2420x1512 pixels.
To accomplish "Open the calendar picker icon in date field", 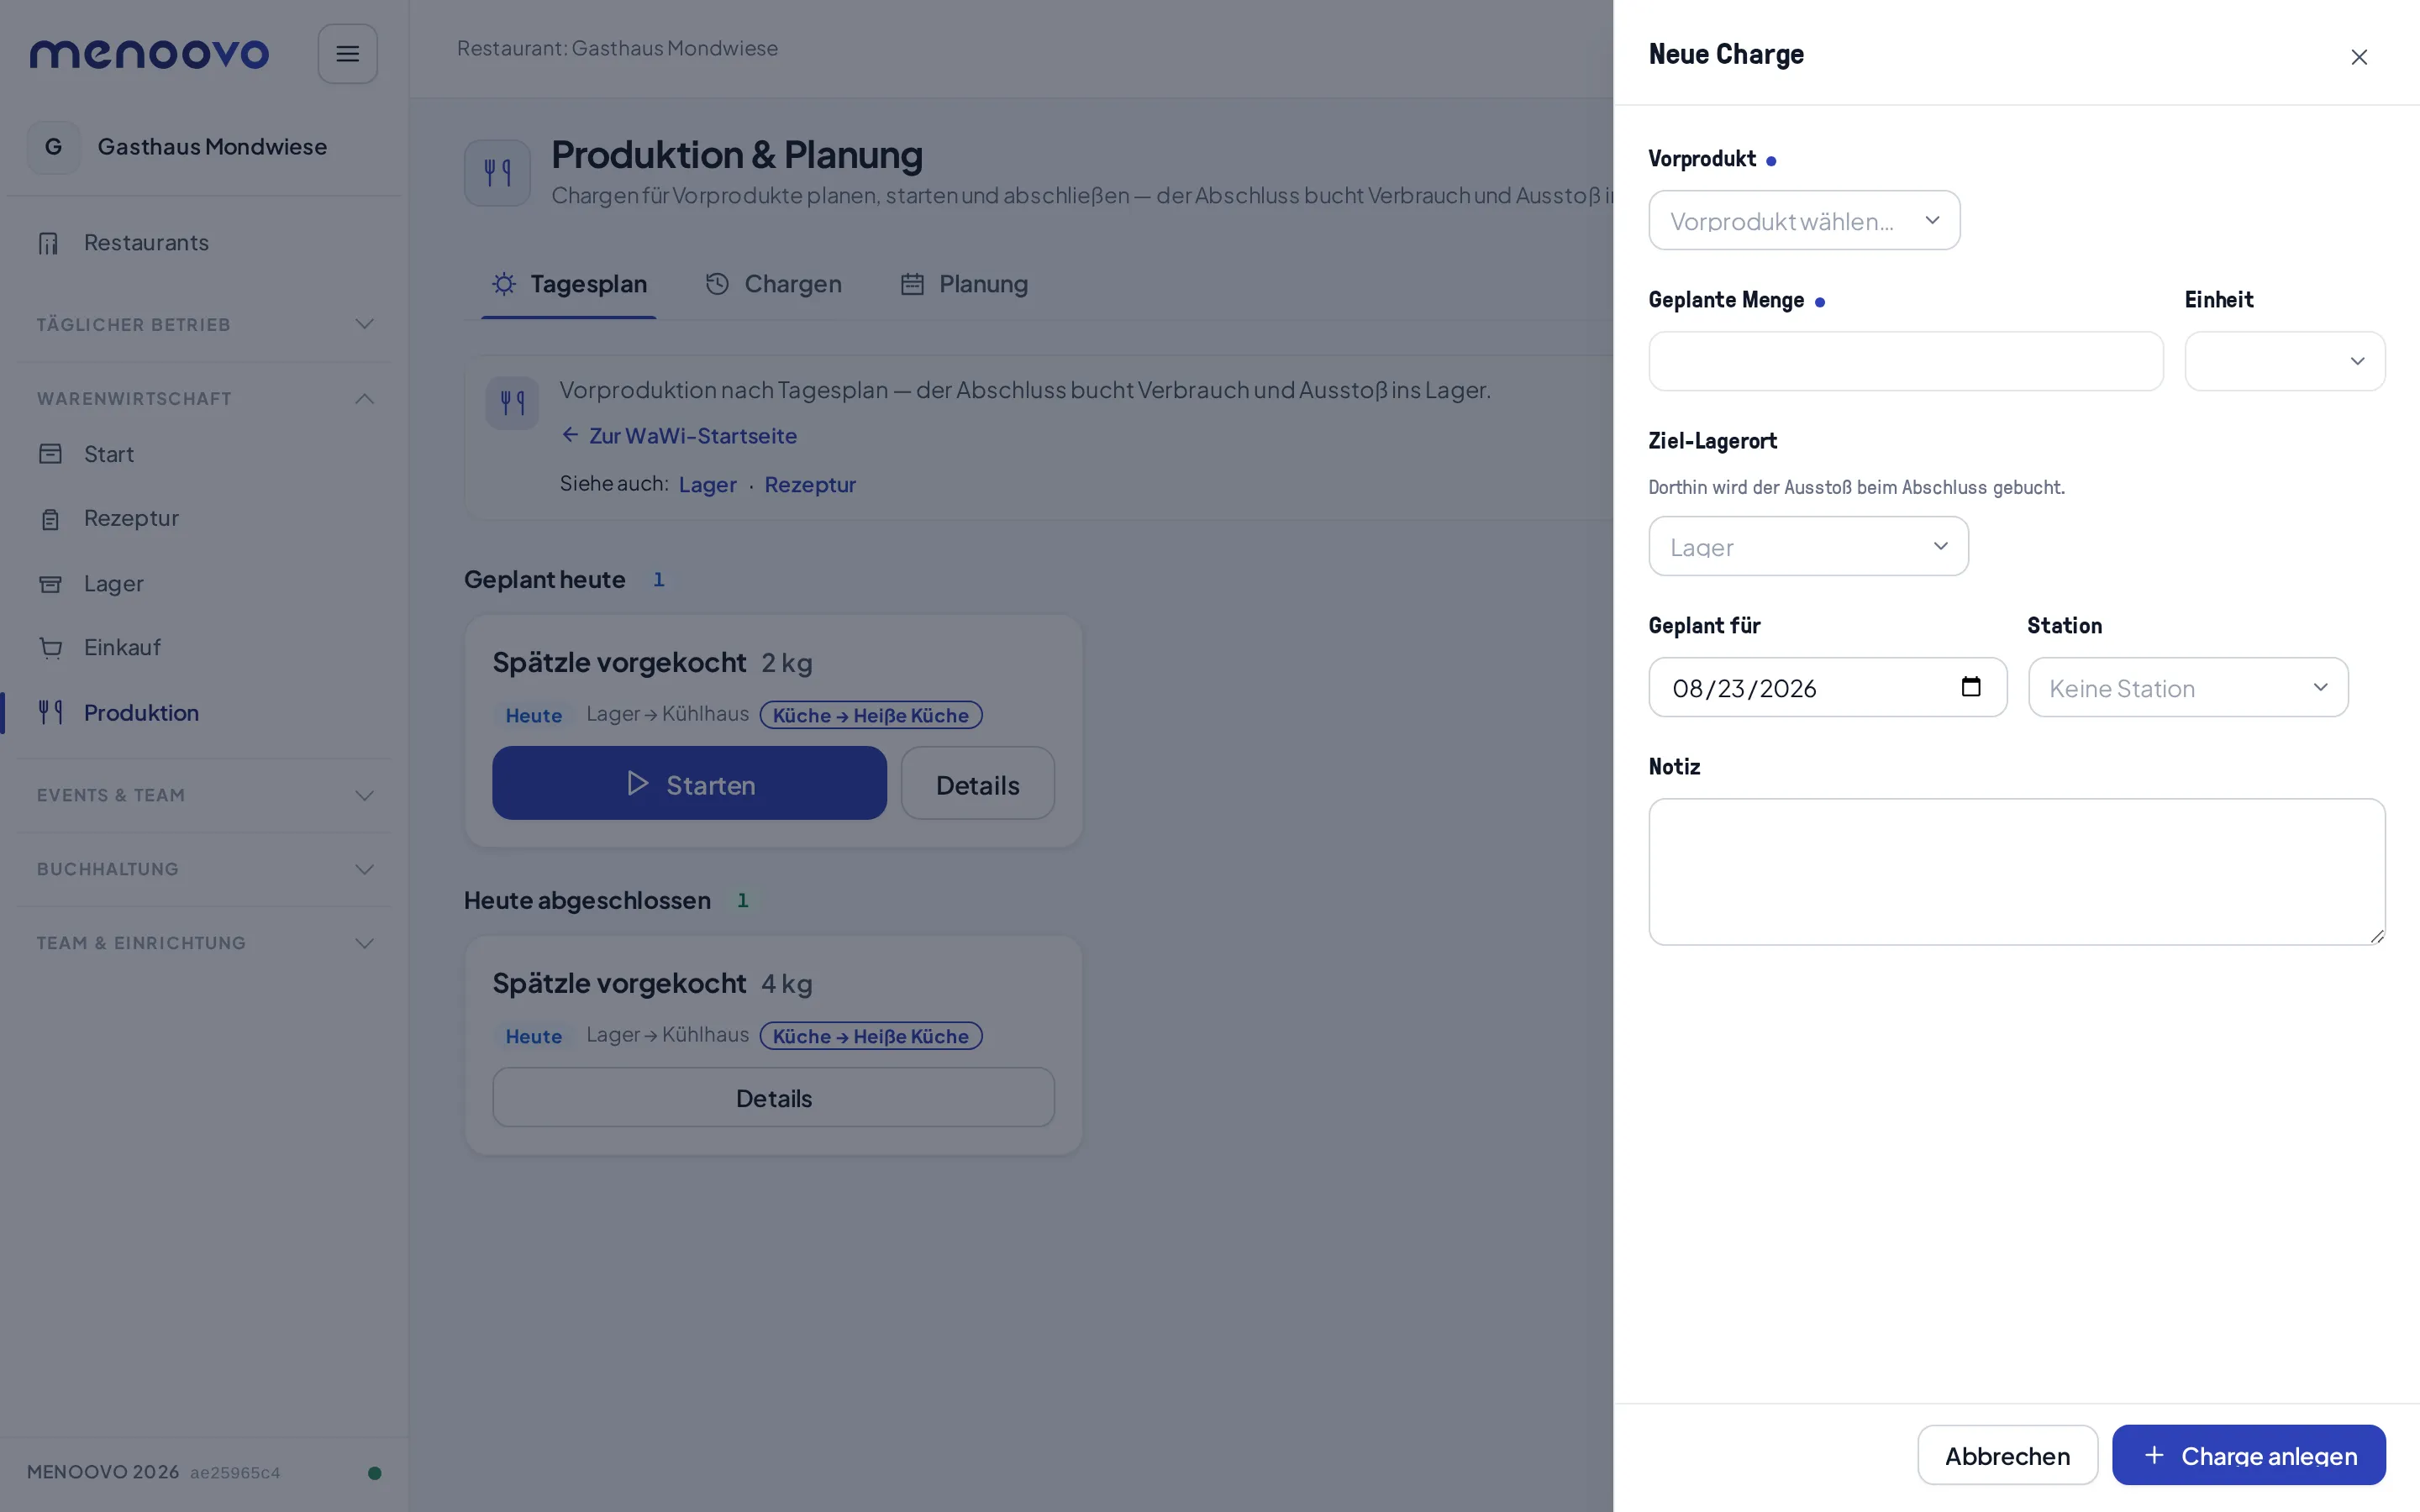I will (x=1971, y=687).
